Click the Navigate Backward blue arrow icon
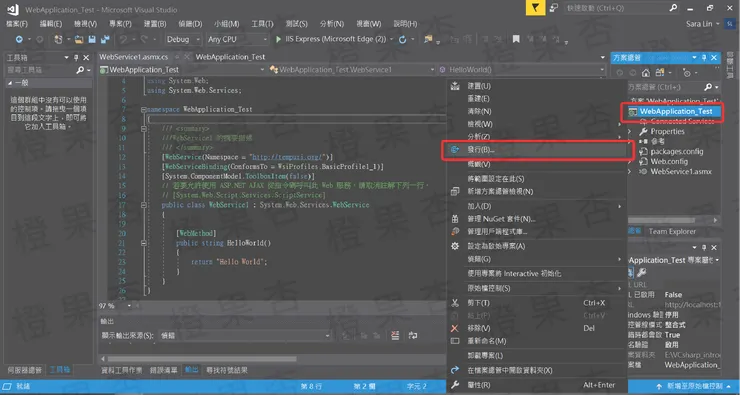This screenshot has height=395, width=740. coord(19,40)
